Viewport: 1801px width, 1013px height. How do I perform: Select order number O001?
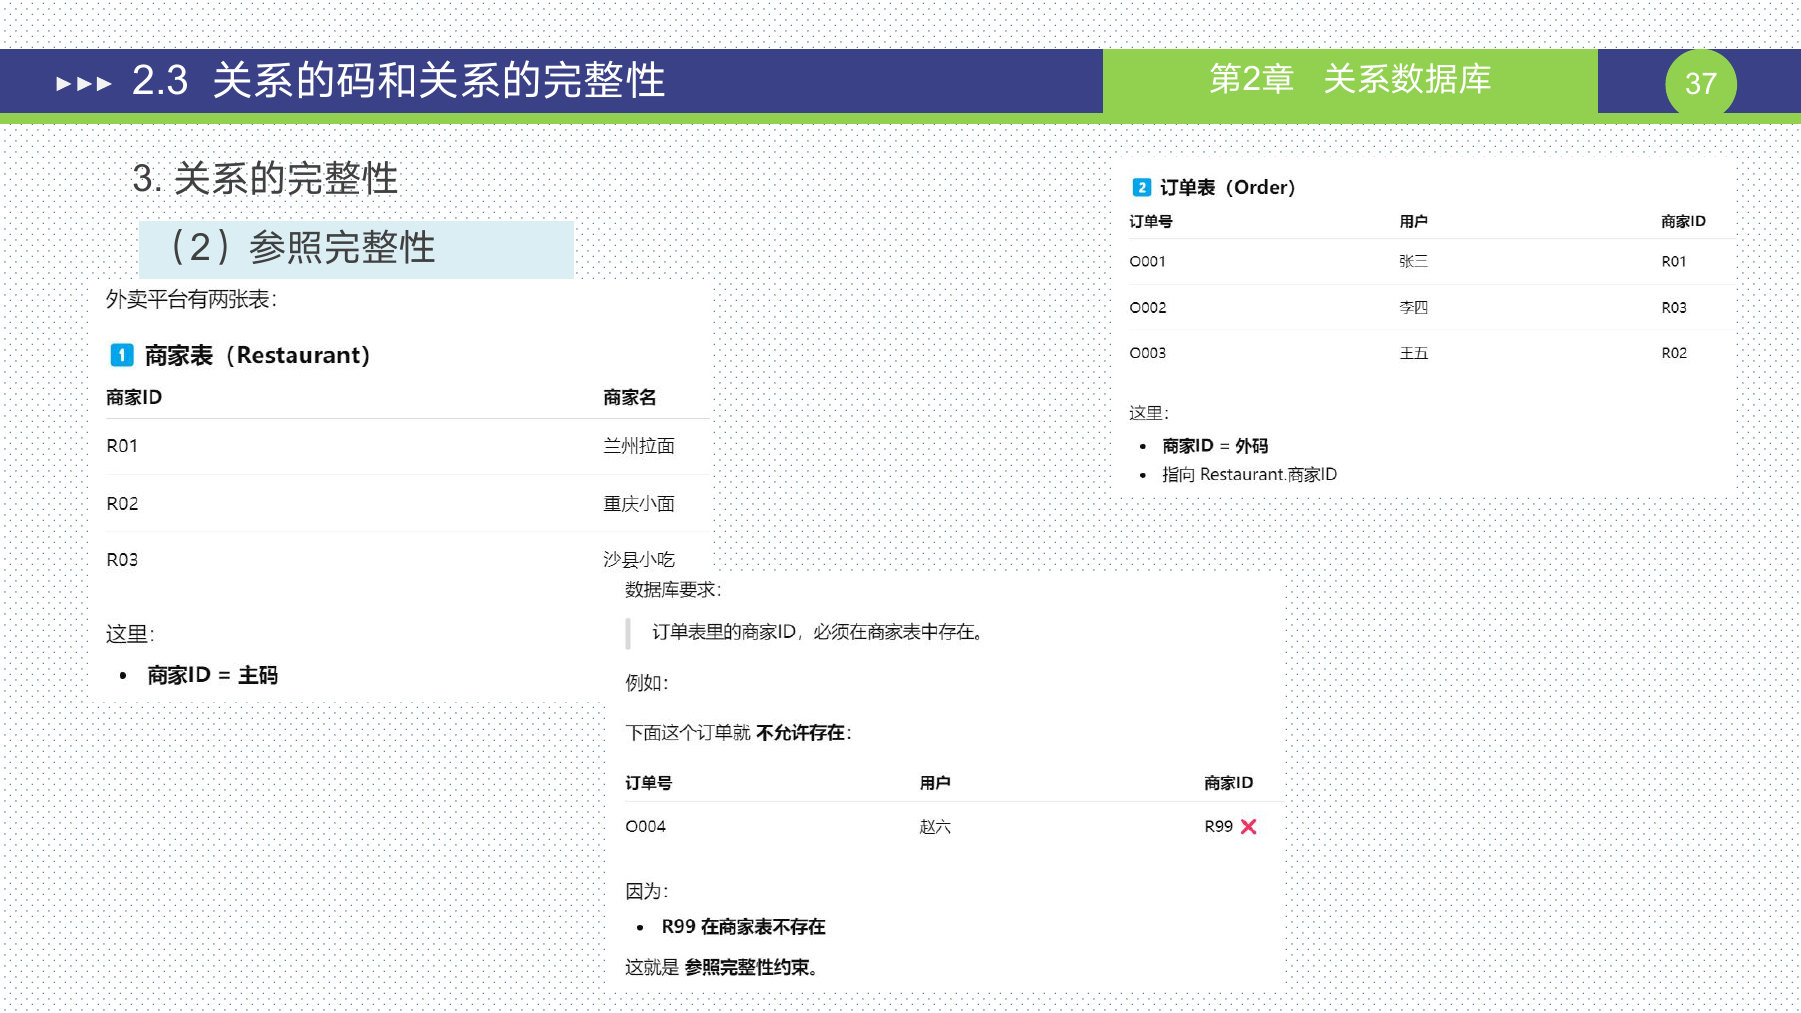(x=1147, y=261)
